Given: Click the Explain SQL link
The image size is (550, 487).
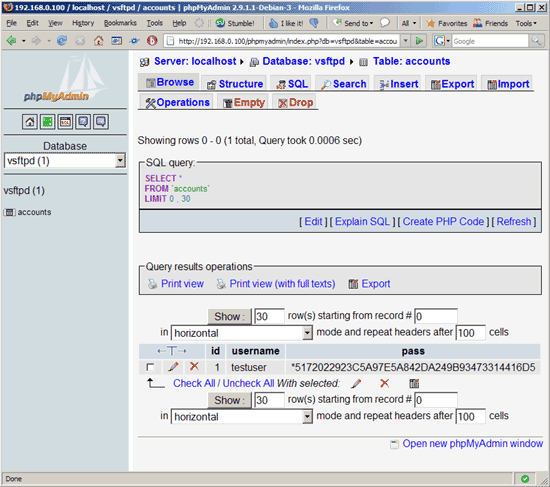Looking at the screenshot, I should tap(362, 221).
